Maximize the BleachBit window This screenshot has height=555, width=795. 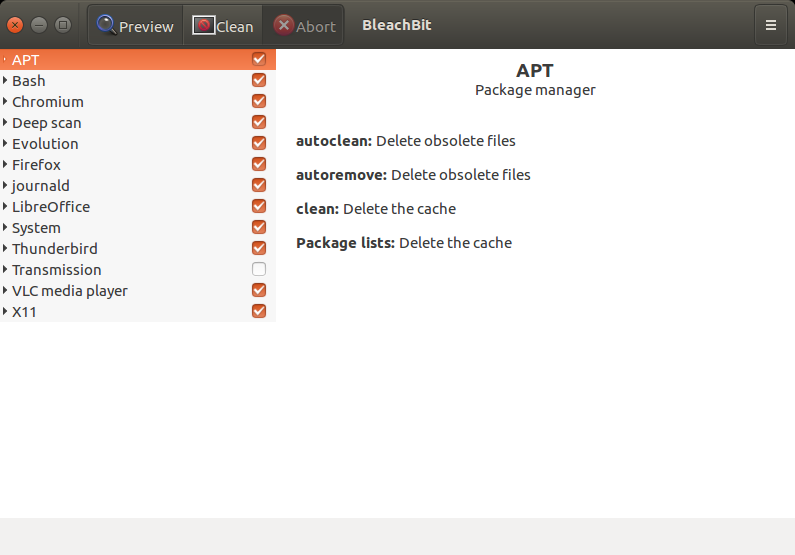(63, 25)
